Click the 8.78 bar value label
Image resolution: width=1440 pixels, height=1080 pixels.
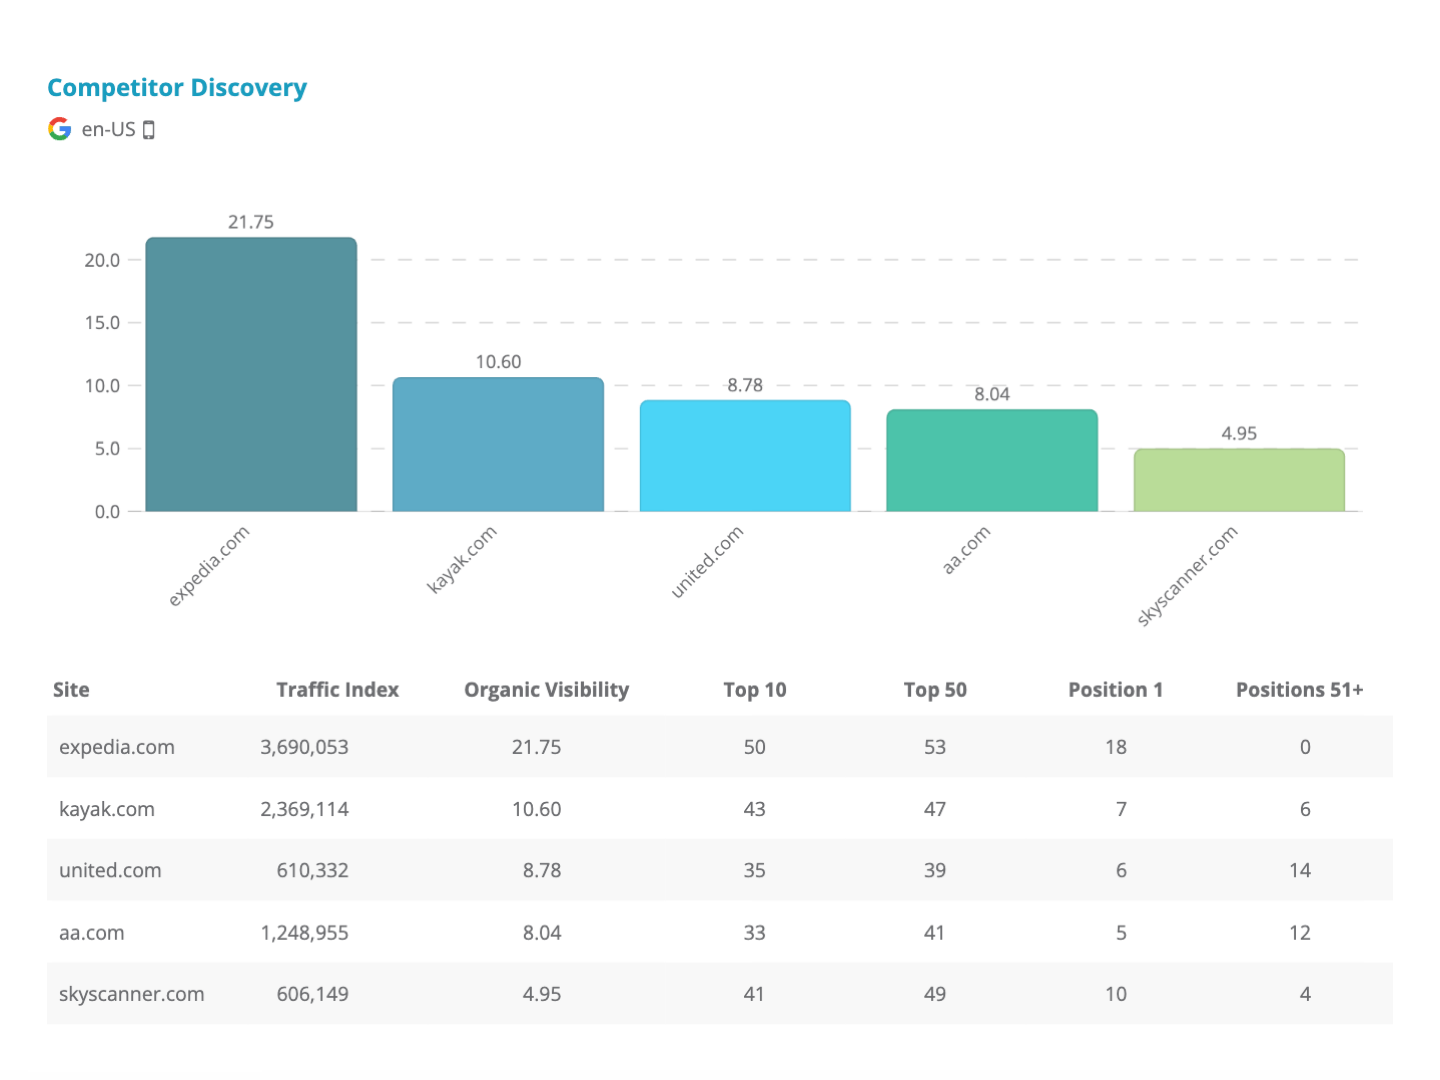[745, 385]
